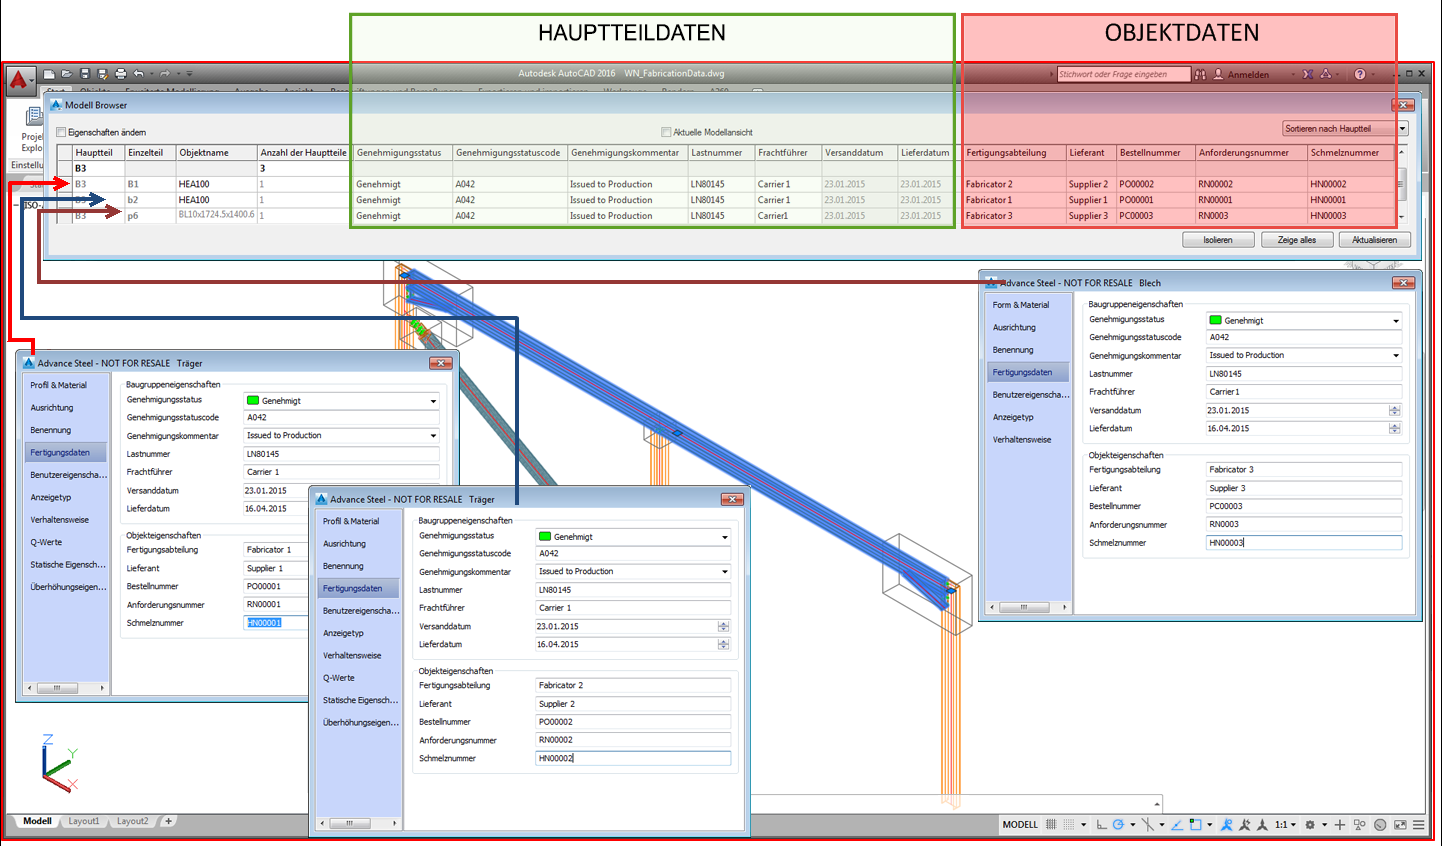Click the Save As icon in quick access toolbar

tap(102, 74)
